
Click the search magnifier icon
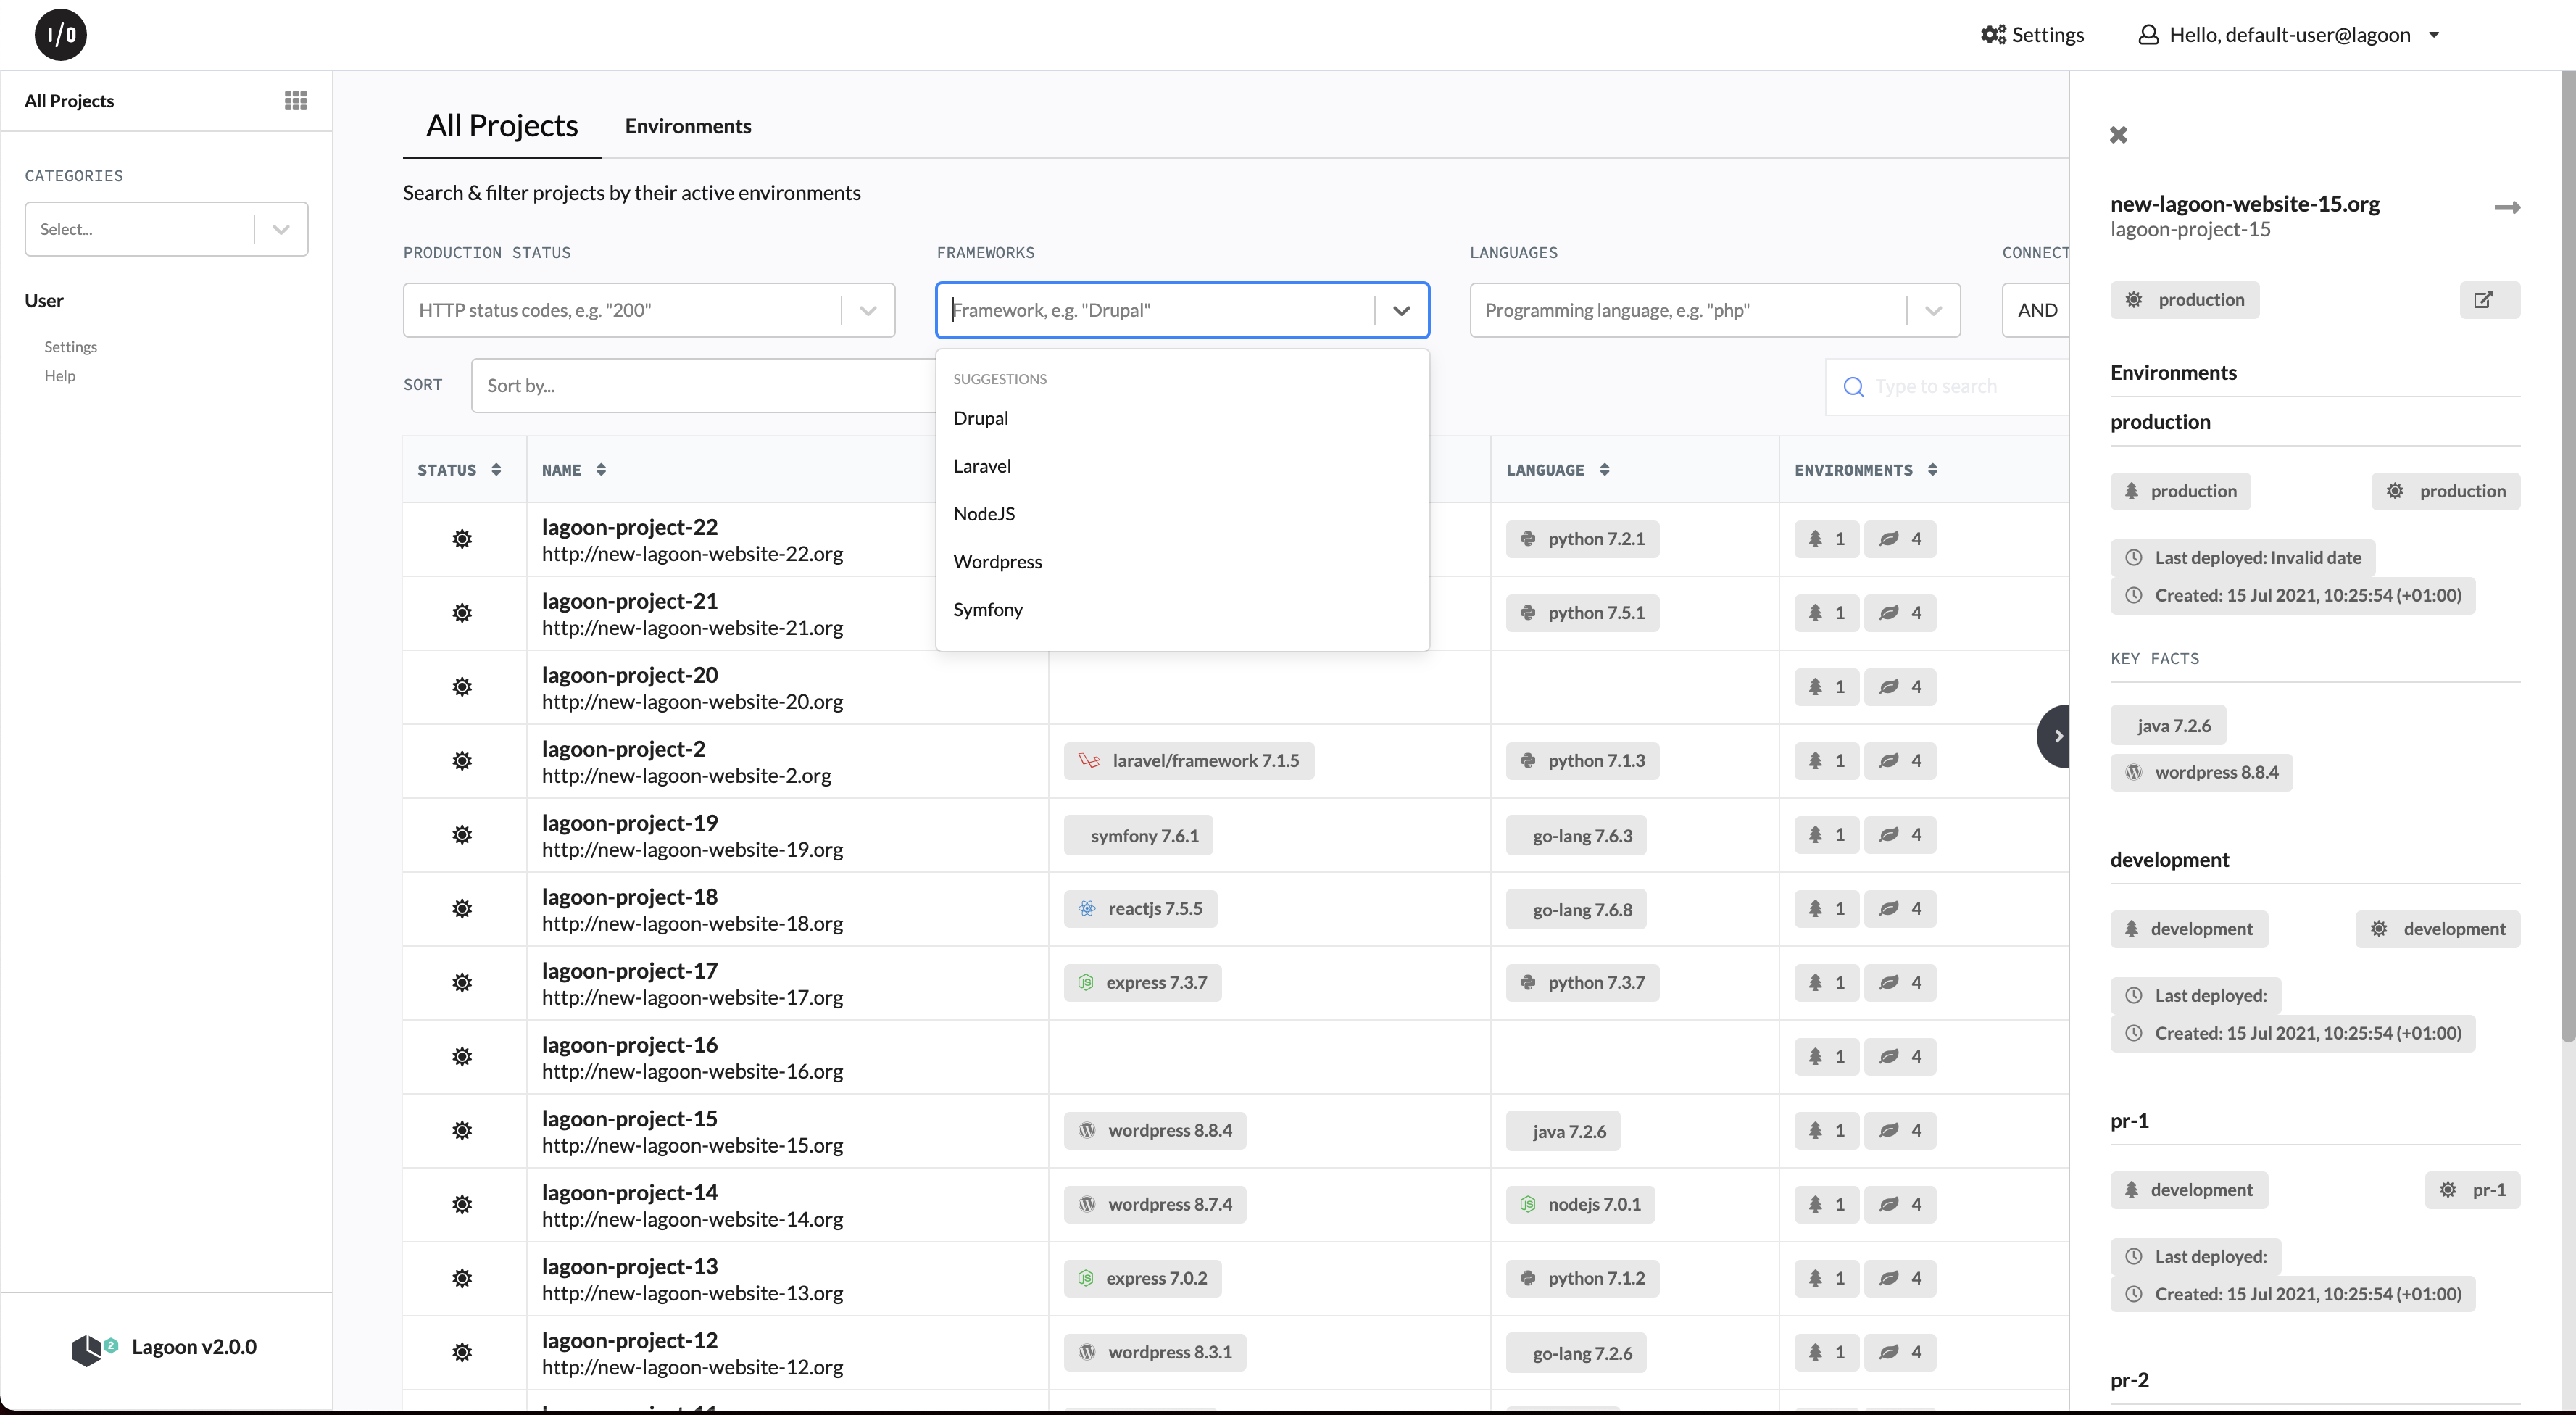pos(1853,387)
